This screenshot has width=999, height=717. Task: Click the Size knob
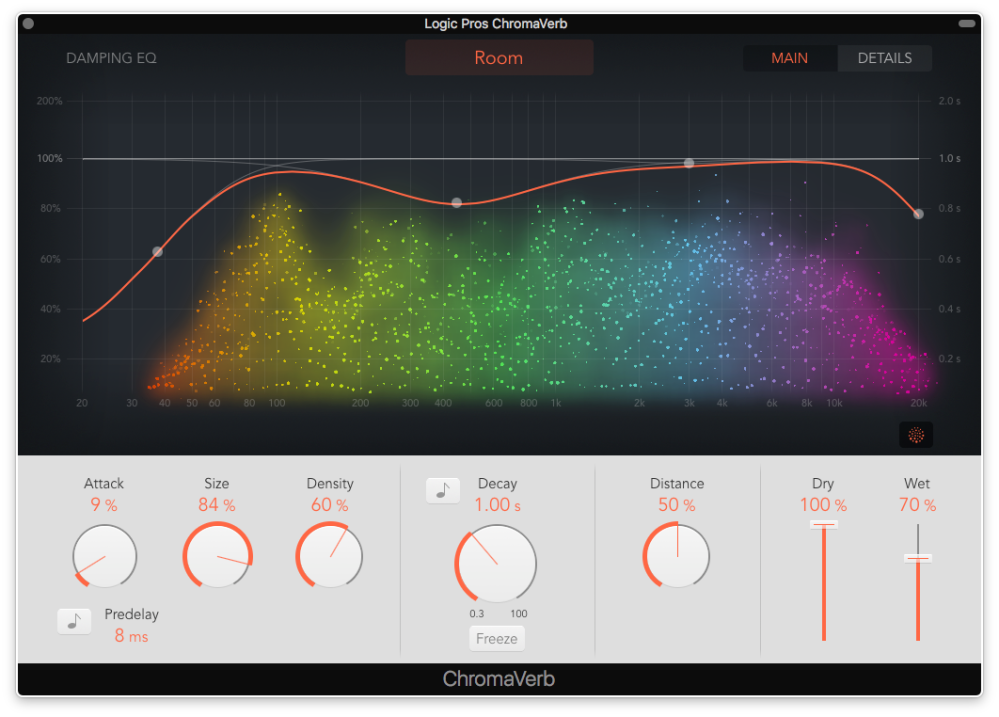[218, 556]
